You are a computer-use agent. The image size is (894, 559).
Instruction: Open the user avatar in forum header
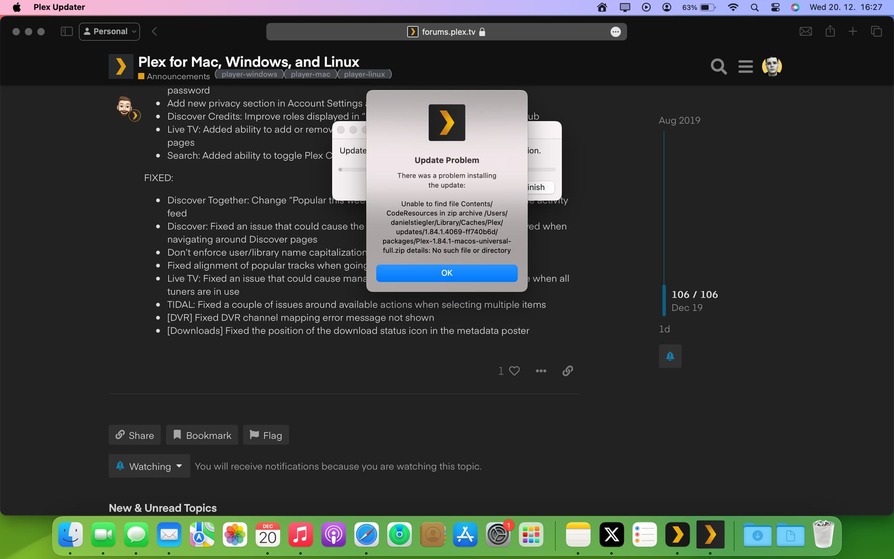coord(771,66)
